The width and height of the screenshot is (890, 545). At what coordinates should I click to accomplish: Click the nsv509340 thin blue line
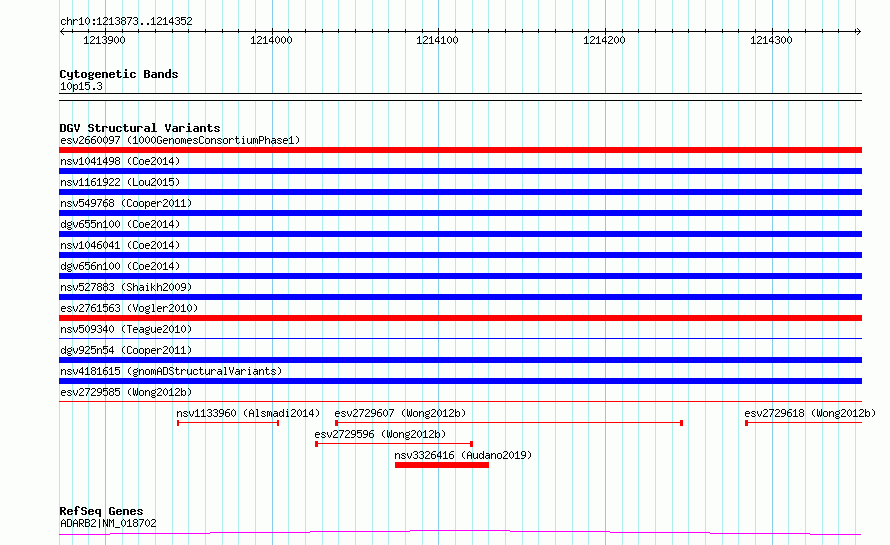point(460,339)
